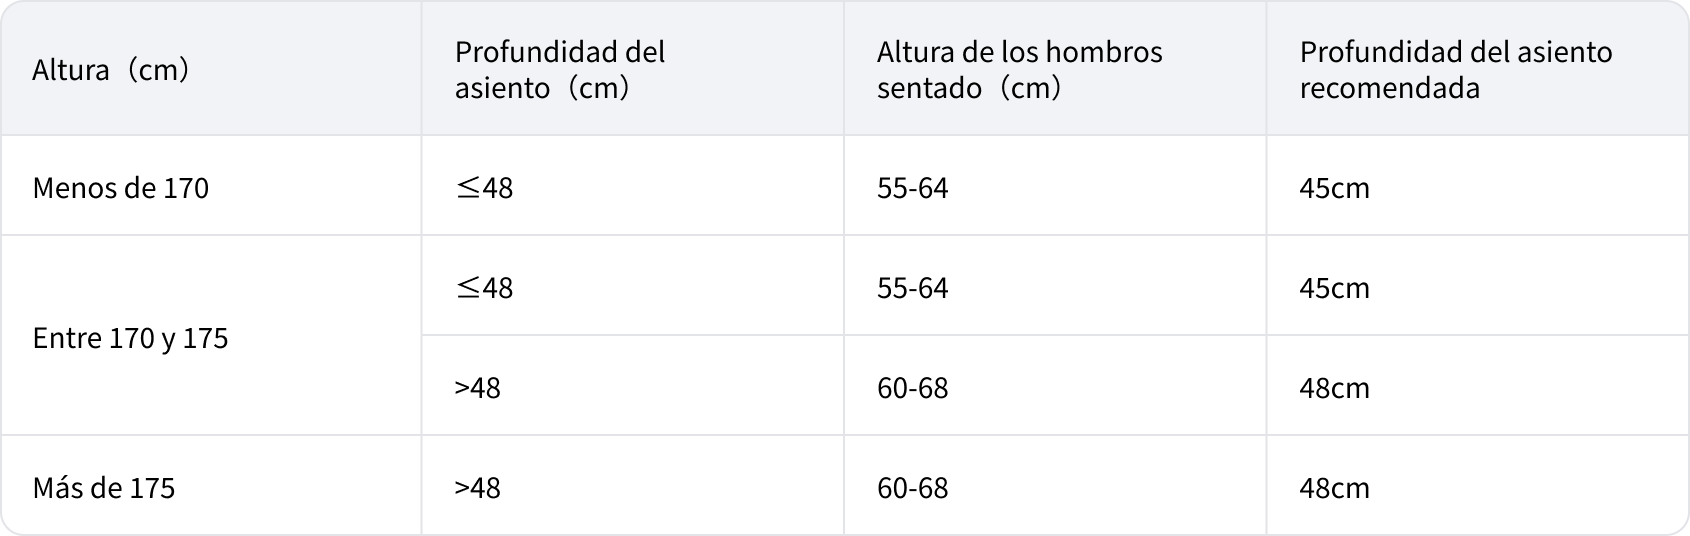This screenshot has width=1690, height=536.
Task: Click 48cm recommended depth for Más de 175
Action: (x=1334, y=488)
